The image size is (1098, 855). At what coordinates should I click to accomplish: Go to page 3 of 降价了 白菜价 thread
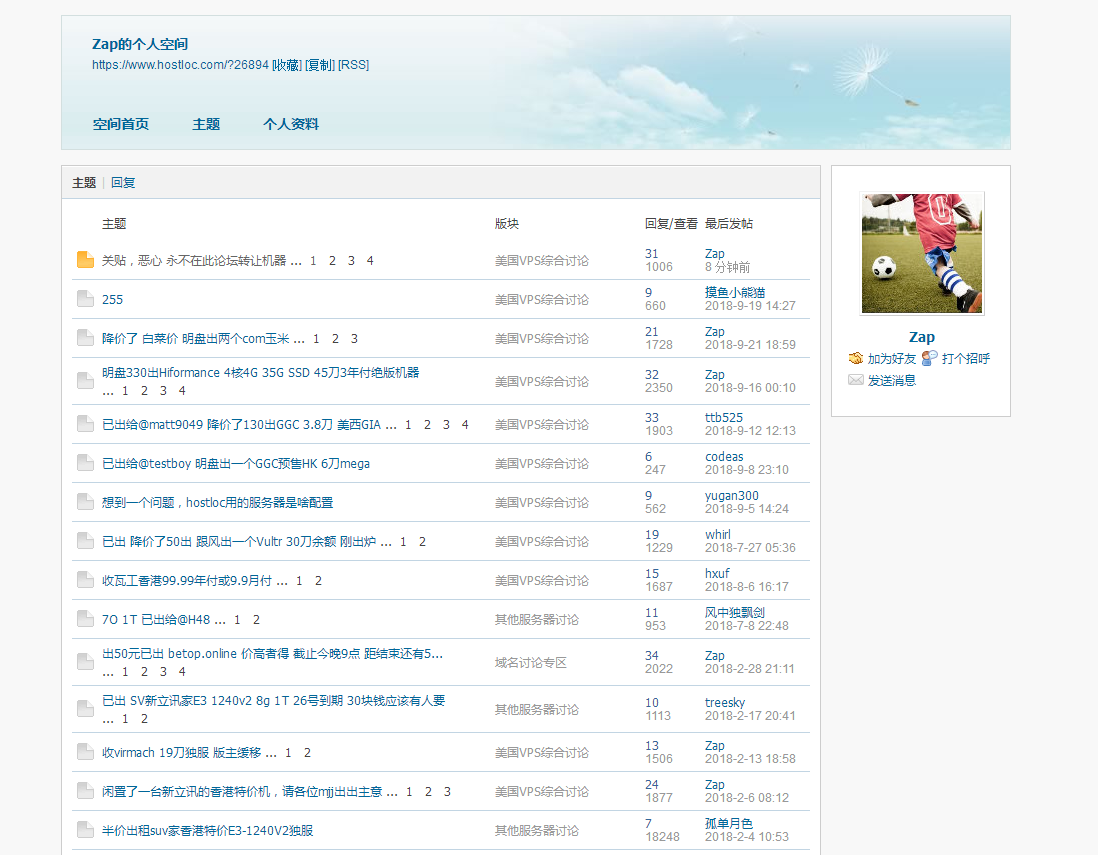pyautogui.click(x=354, y=339)
